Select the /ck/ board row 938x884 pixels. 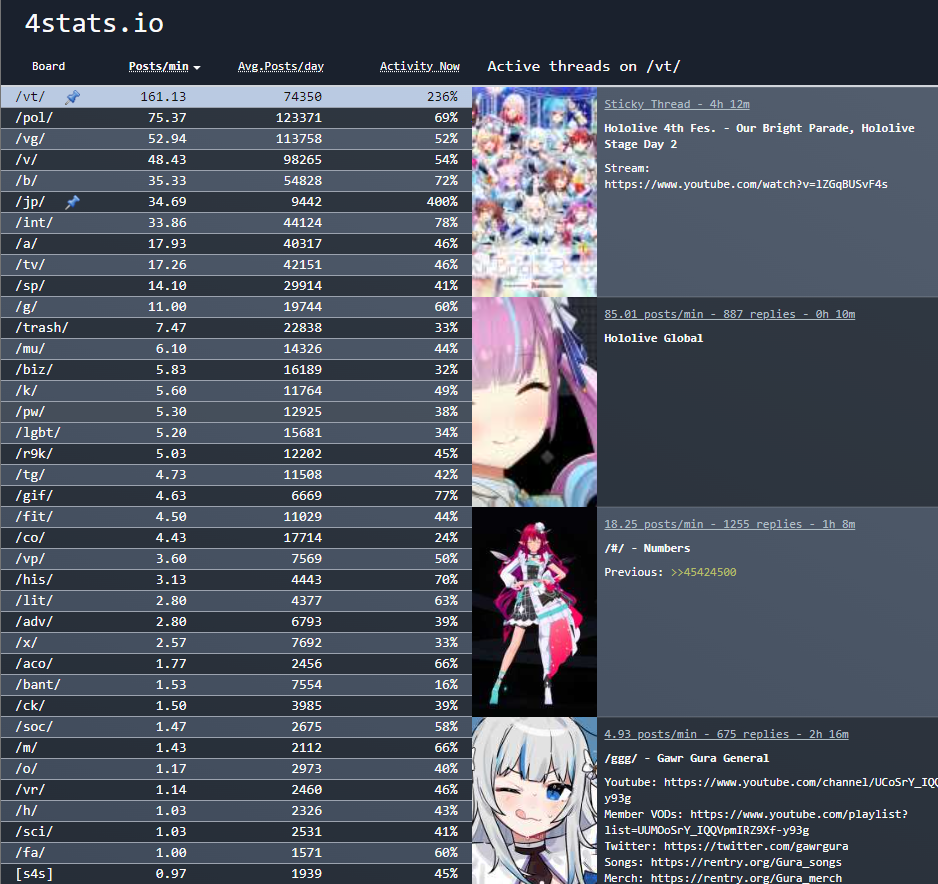(236, 706)
